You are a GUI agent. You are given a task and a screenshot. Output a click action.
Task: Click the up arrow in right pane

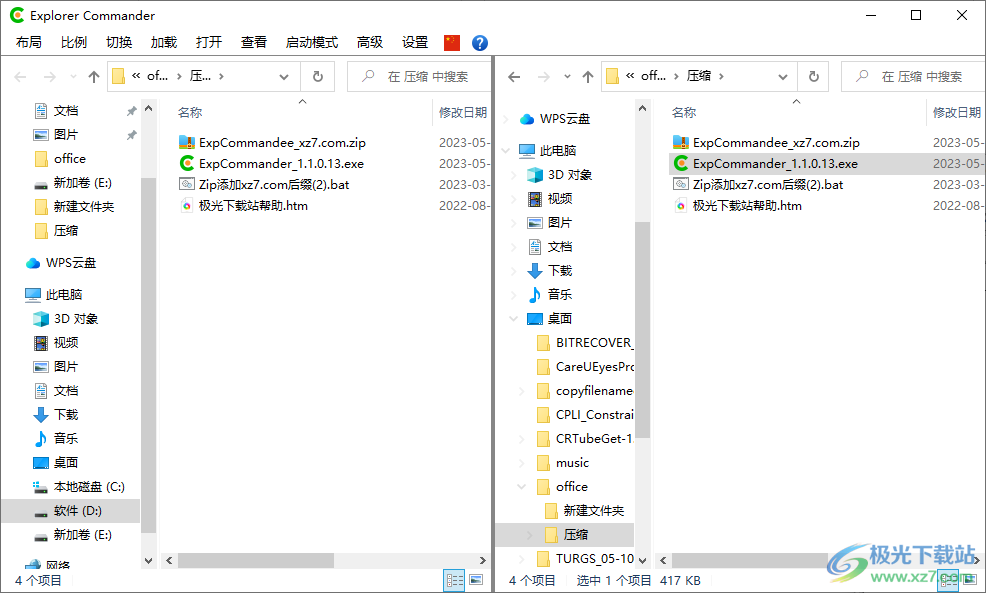pos(588,77)
